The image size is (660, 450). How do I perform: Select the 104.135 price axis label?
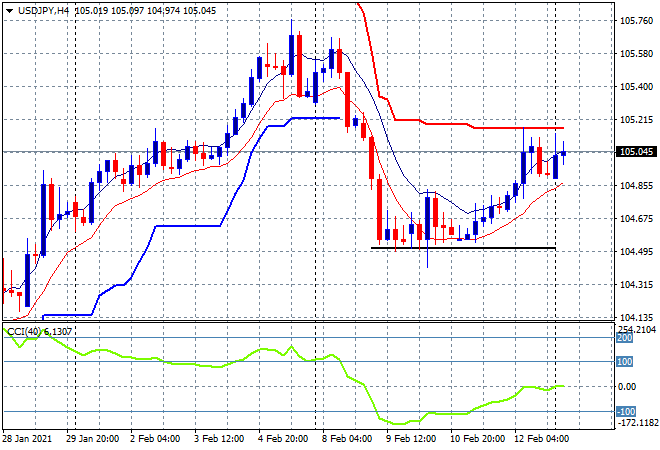pyautogui.click(x=636, y=317)
